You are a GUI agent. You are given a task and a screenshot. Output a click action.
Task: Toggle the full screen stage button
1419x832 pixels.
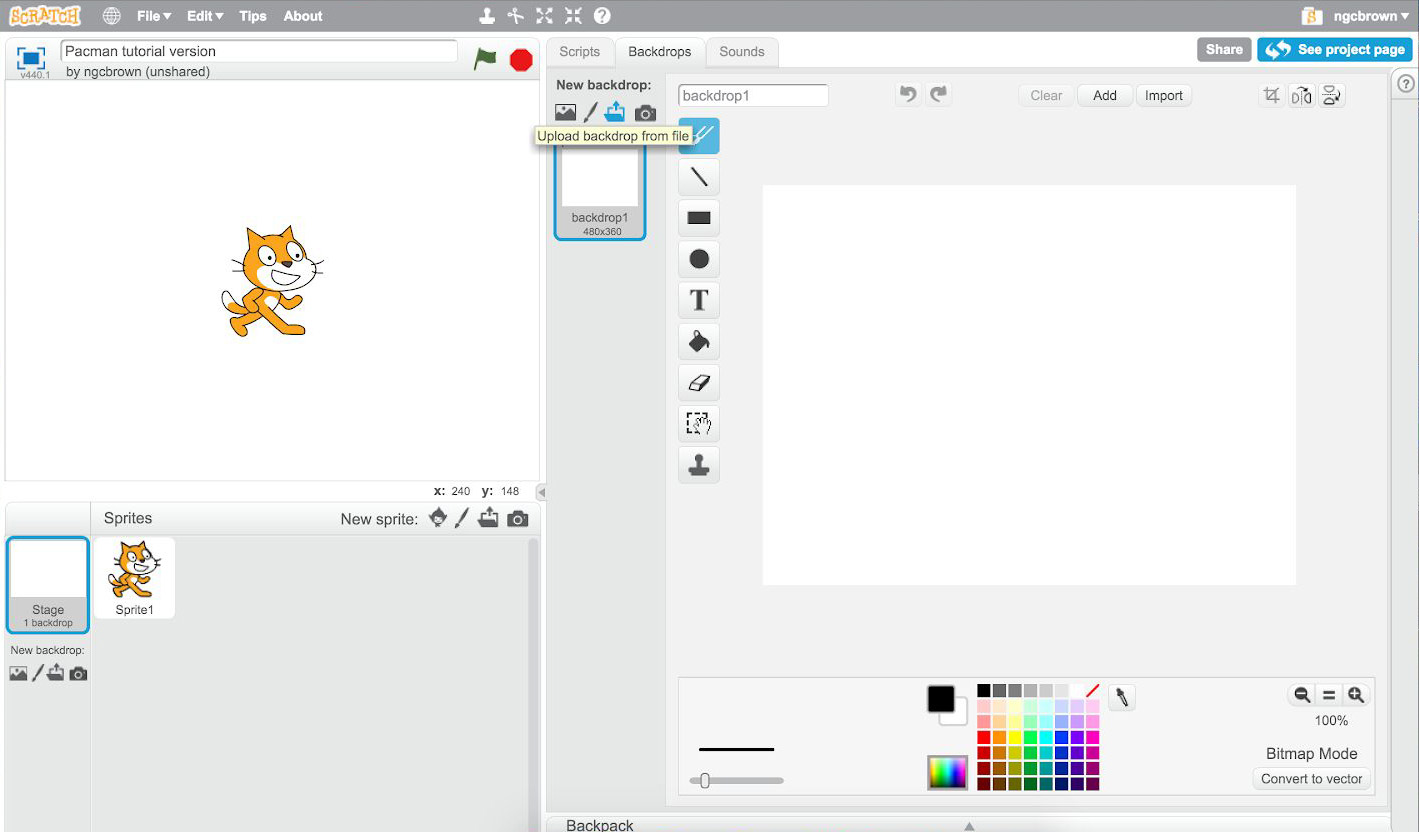tap(32, 58)
